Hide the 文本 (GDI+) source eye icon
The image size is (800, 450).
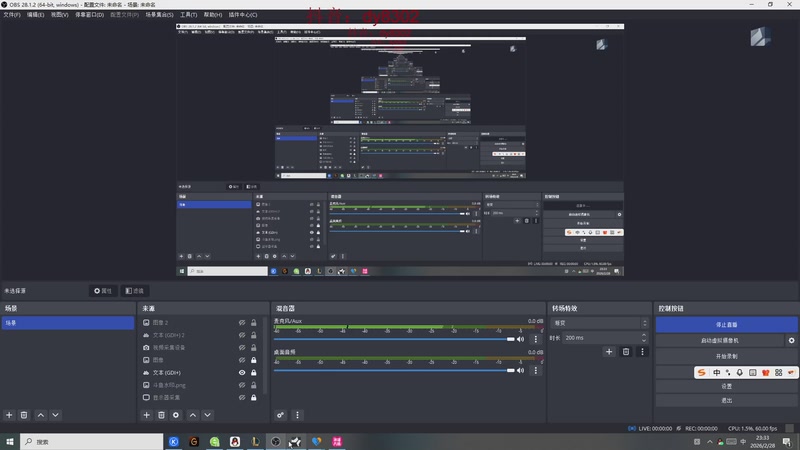pyautogui.click(x=242, y=372)
